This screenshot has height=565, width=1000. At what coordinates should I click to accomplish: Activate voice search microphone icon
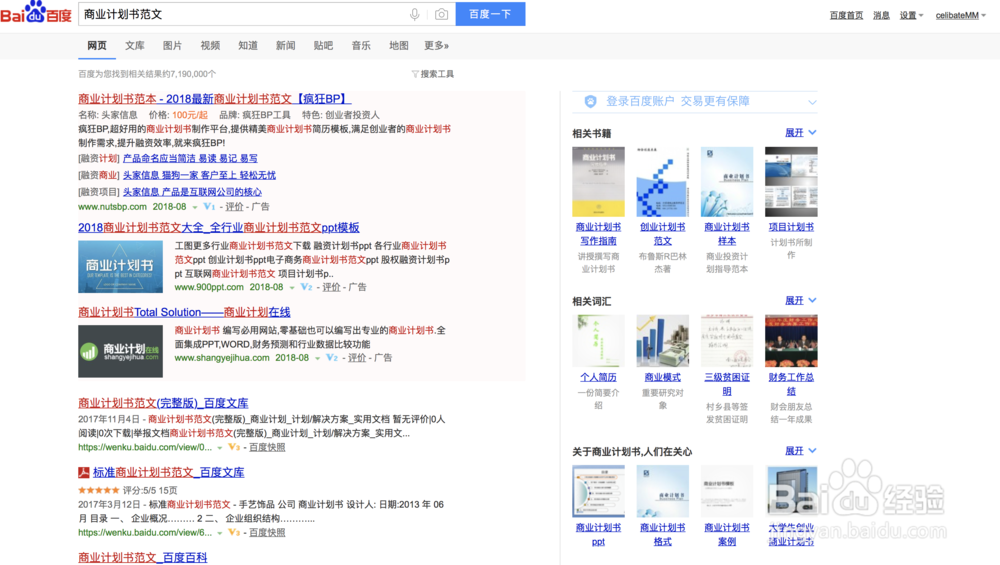415,14
